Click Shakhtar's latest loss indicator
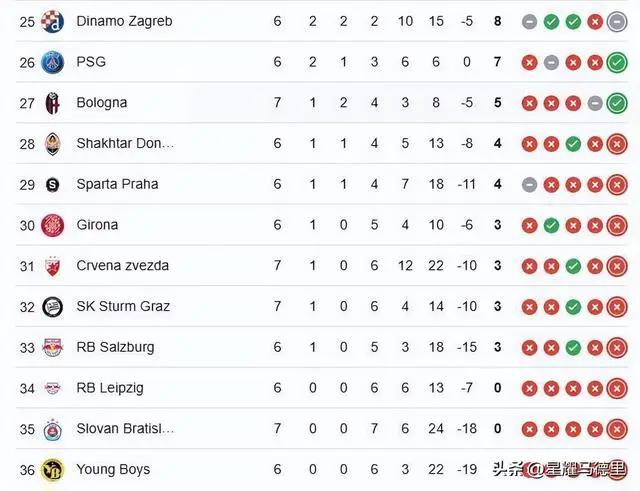The height and width of the screenshot is (491, 640). [617, 144]
